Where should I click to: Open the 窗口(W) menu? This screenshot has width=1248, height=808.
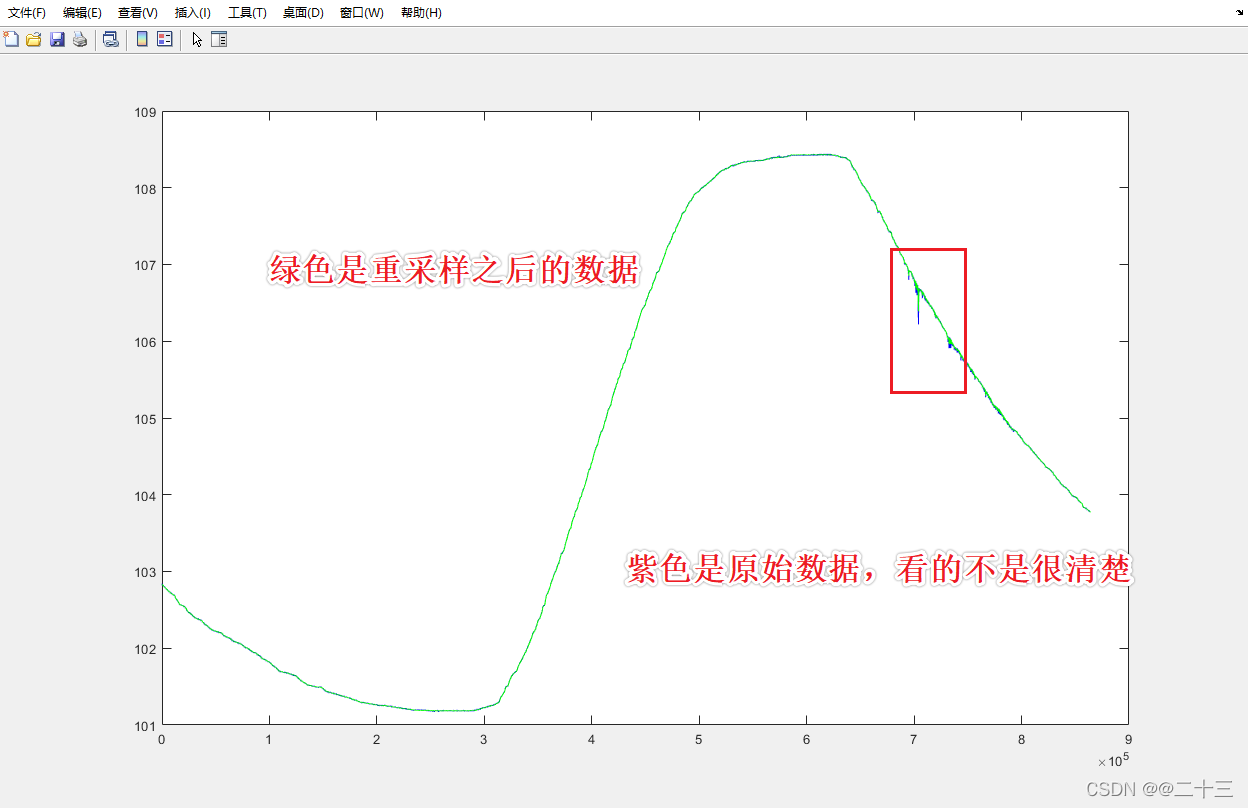point(360,13)
